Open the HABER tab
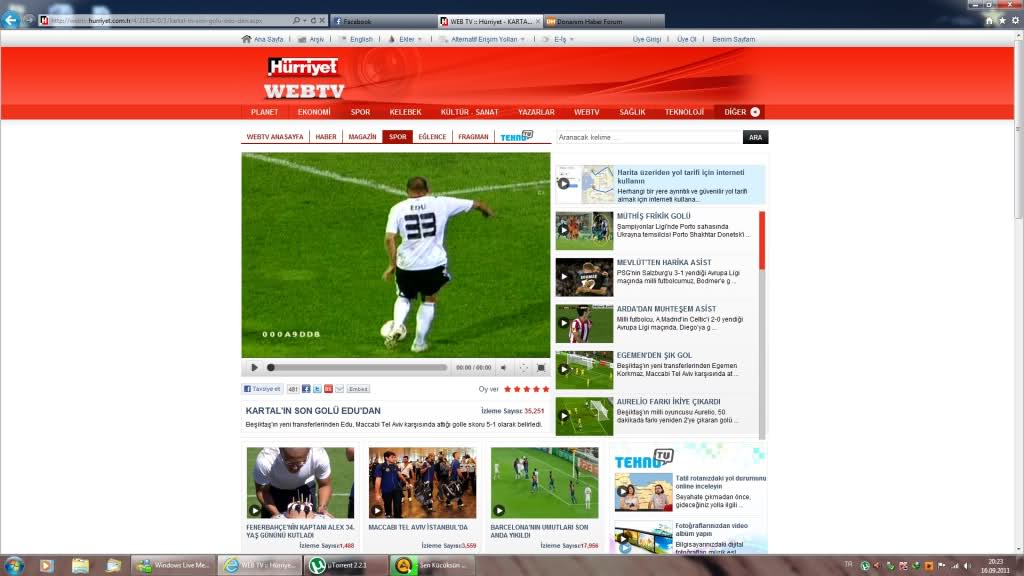The width and height of the screenshot is (1024, 576). [326, 136]
